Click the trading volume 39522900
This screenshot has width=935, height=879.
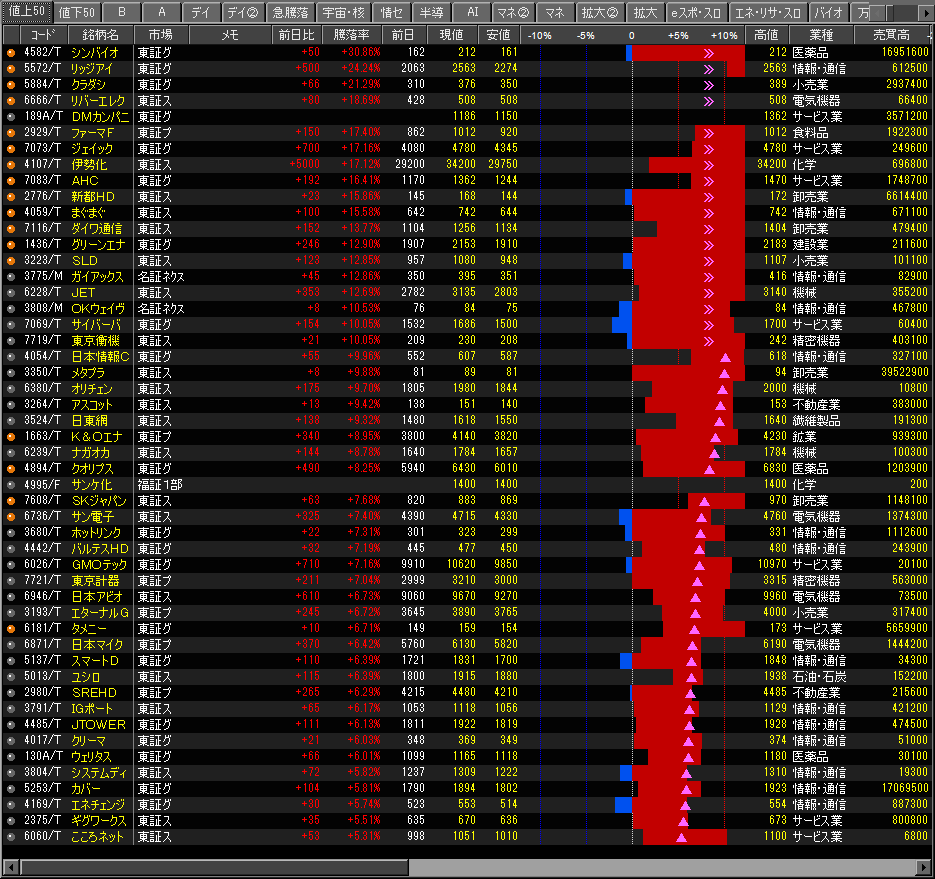pyautogui.click(x=905, y=372)
